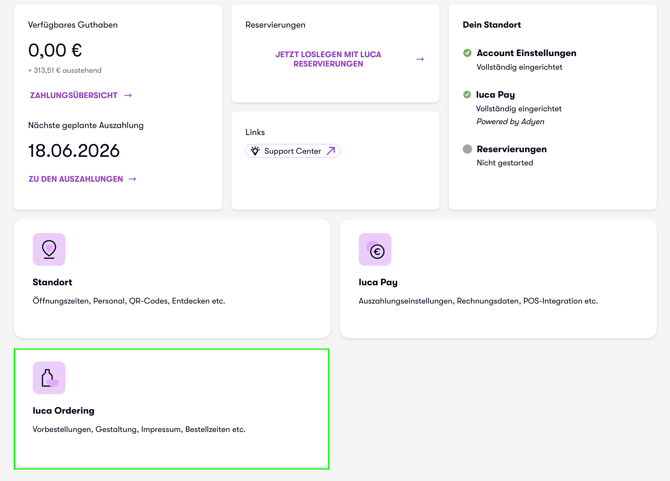
Task: Click the Standort location pin icon
Action: click(x=49, y=249)
